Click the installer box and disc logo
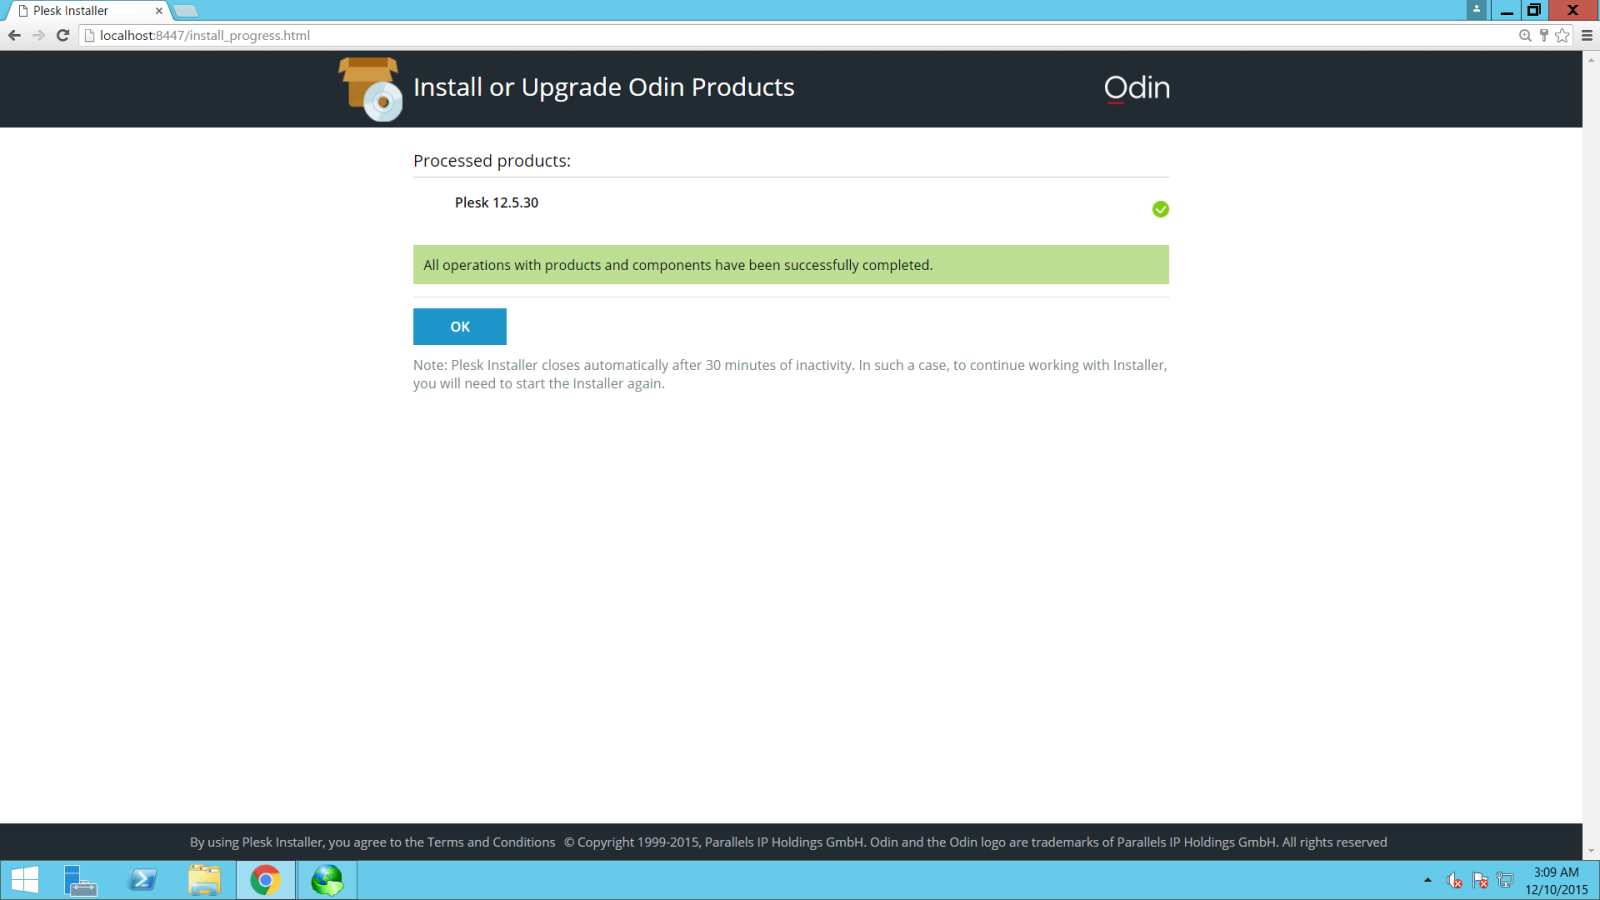The image size is (1600, 900). coord(371,89)
